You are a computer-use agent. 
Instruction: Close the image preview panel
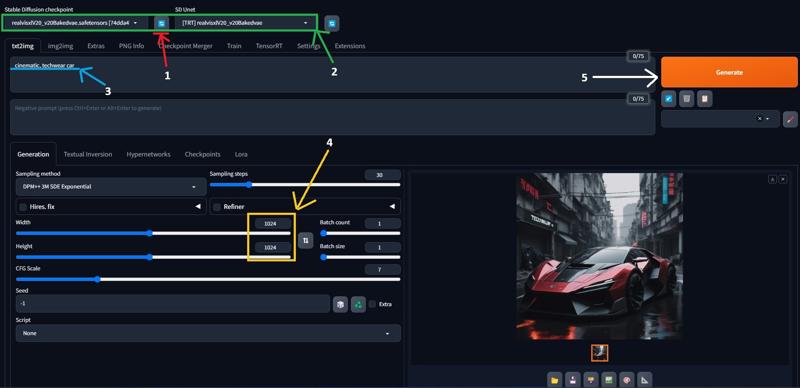(x=783, y=179)
